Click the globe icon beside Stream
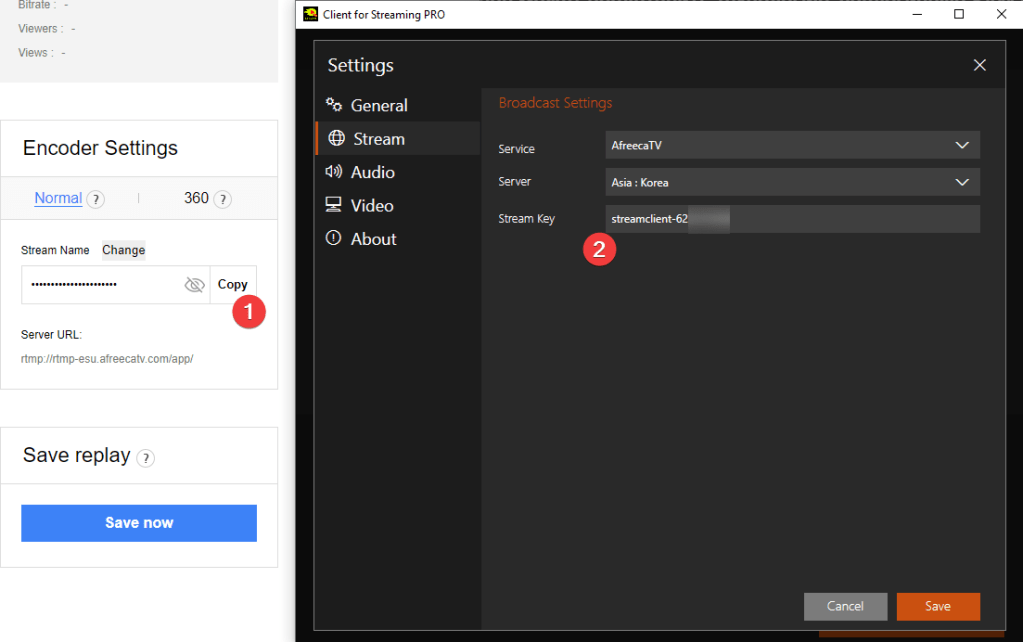Viewport: 1023px width, 642px height. 336,139
